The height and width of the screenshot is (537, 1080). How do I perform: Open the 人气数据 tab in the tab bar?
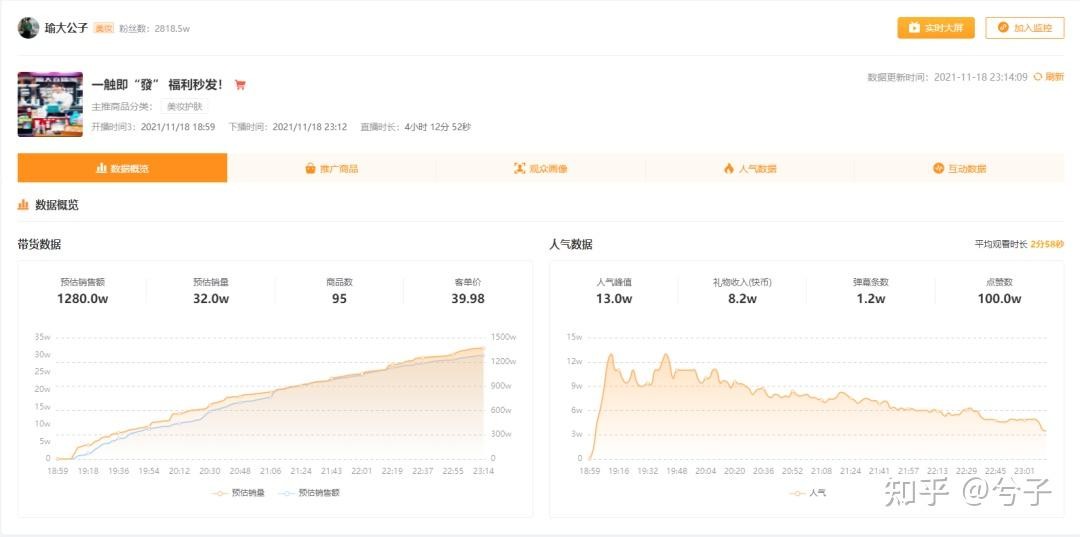(x=749, y=168)
